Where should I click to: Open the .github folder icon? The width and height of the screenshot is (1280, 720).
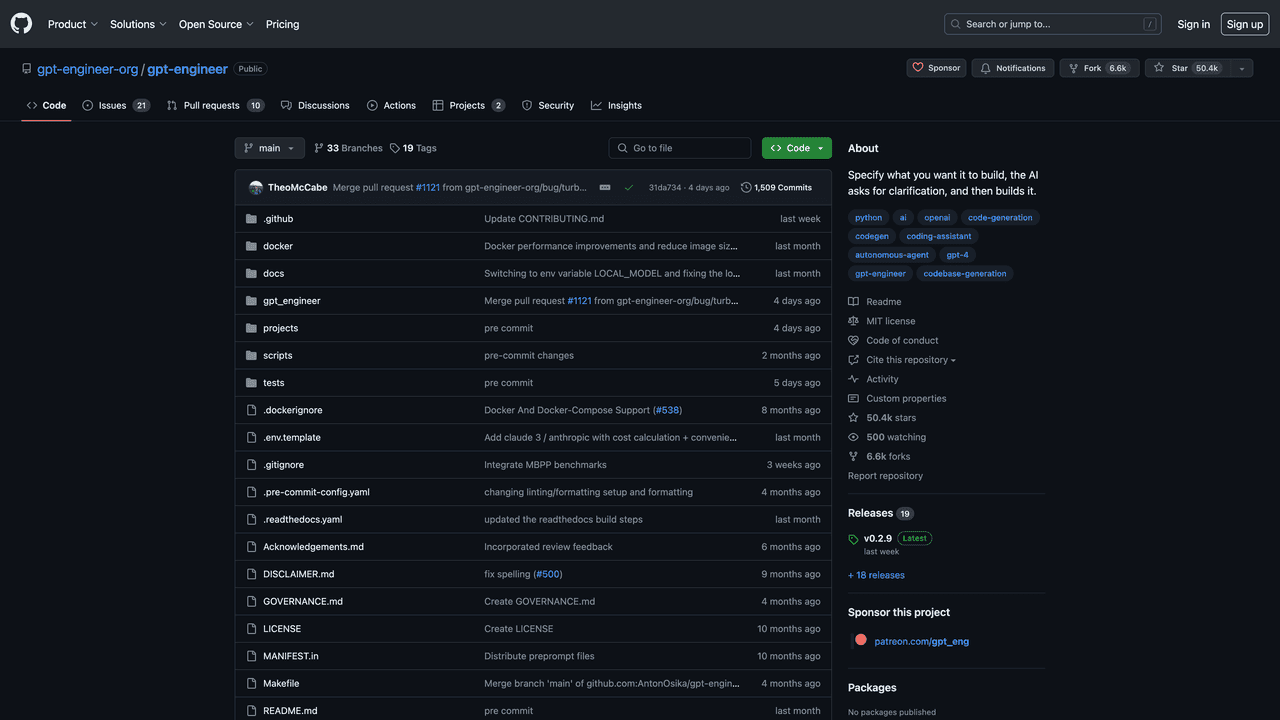point(252,219)
